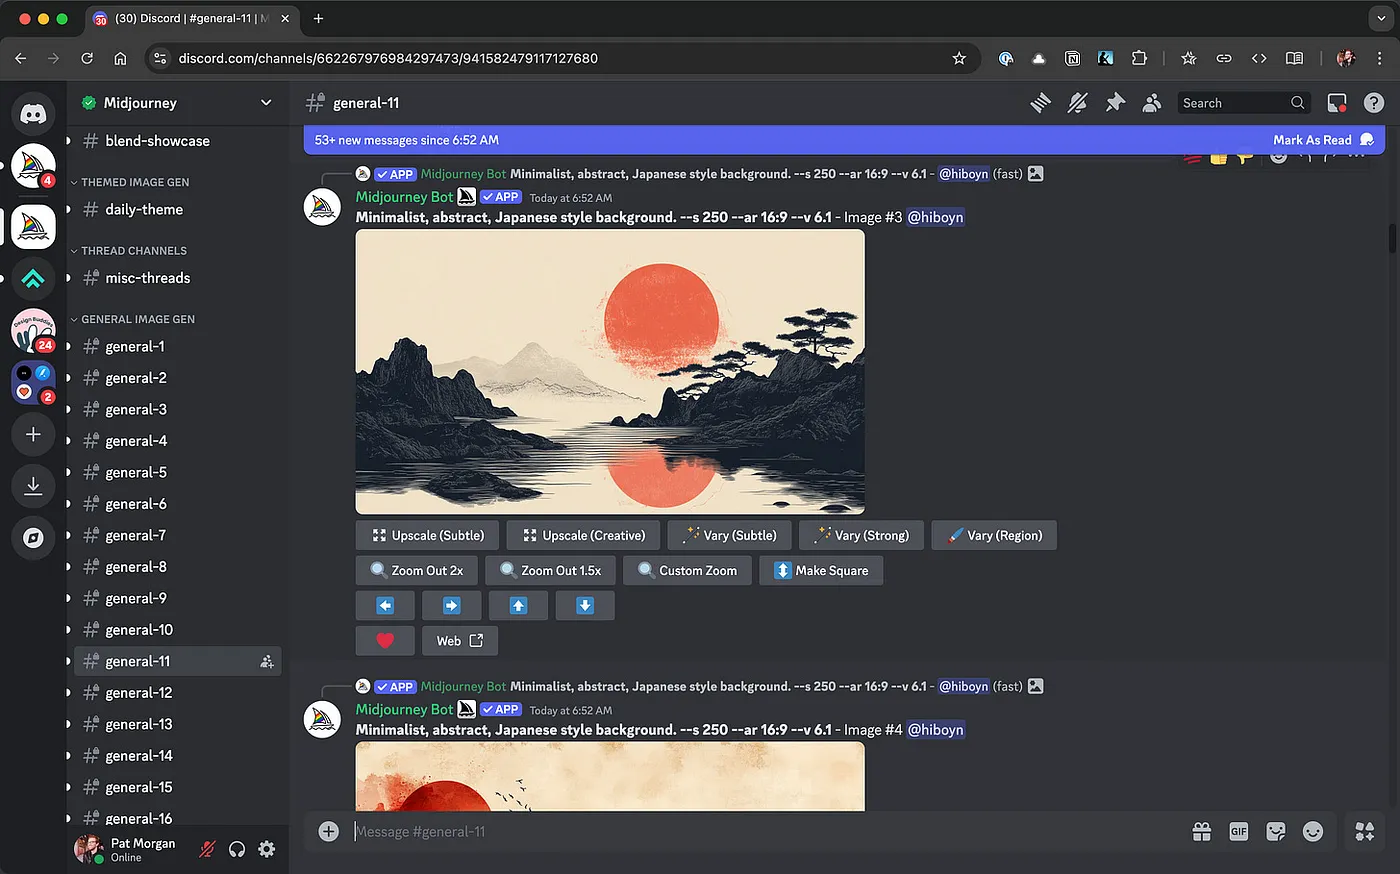Click the notification settings bell icon

coord(1077,103)
